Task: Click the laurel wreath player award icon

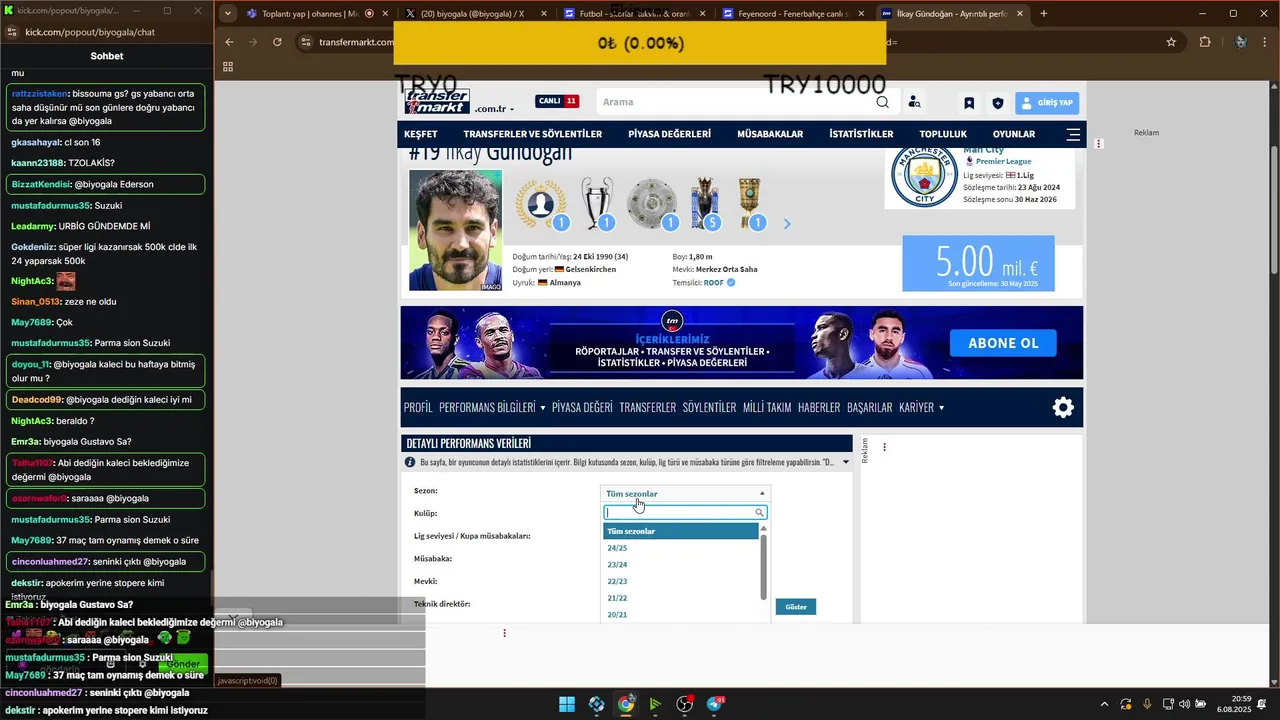Action: (x=541, y=204)
